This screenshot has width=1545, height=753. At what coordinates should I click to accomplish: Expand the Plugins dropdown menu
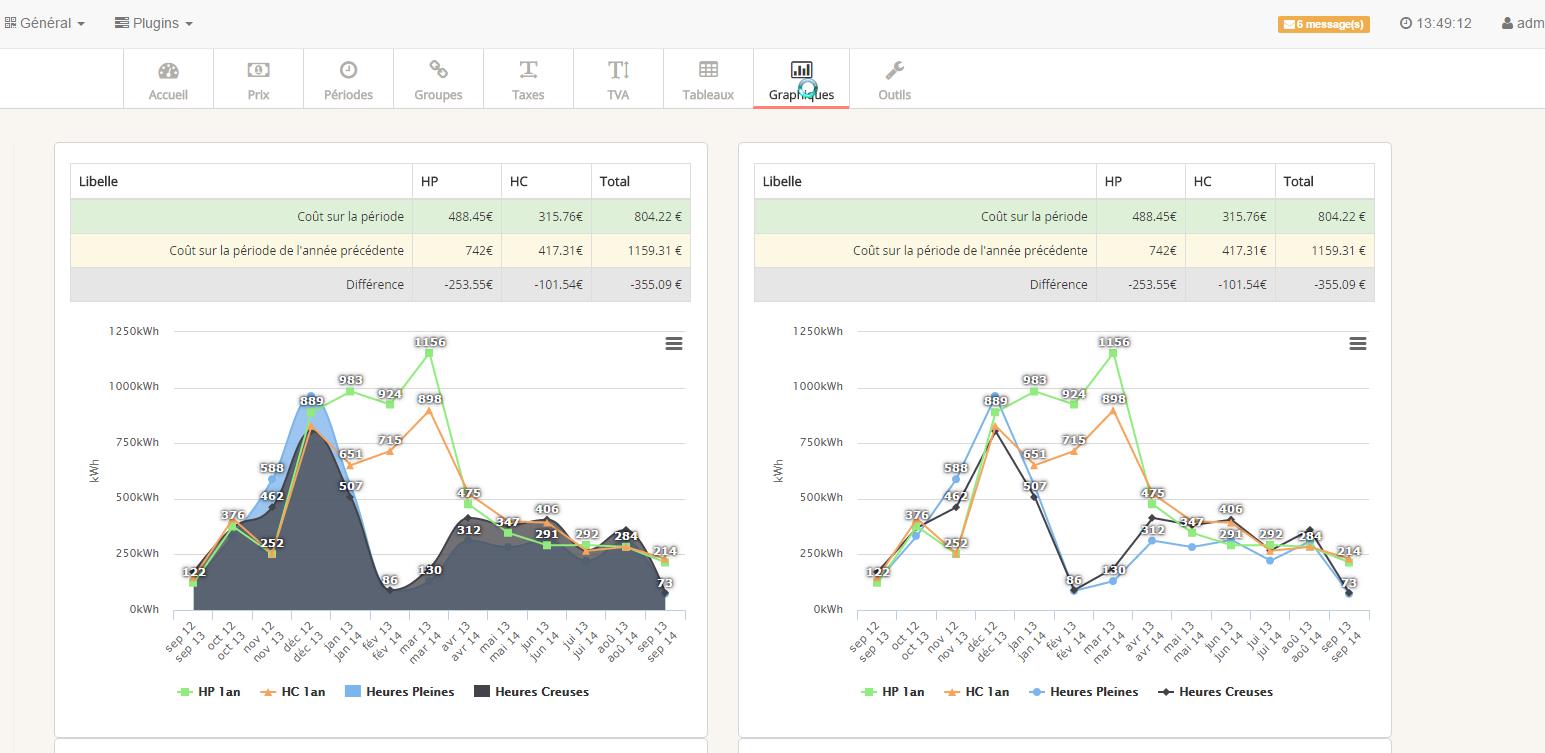(154, 23)
